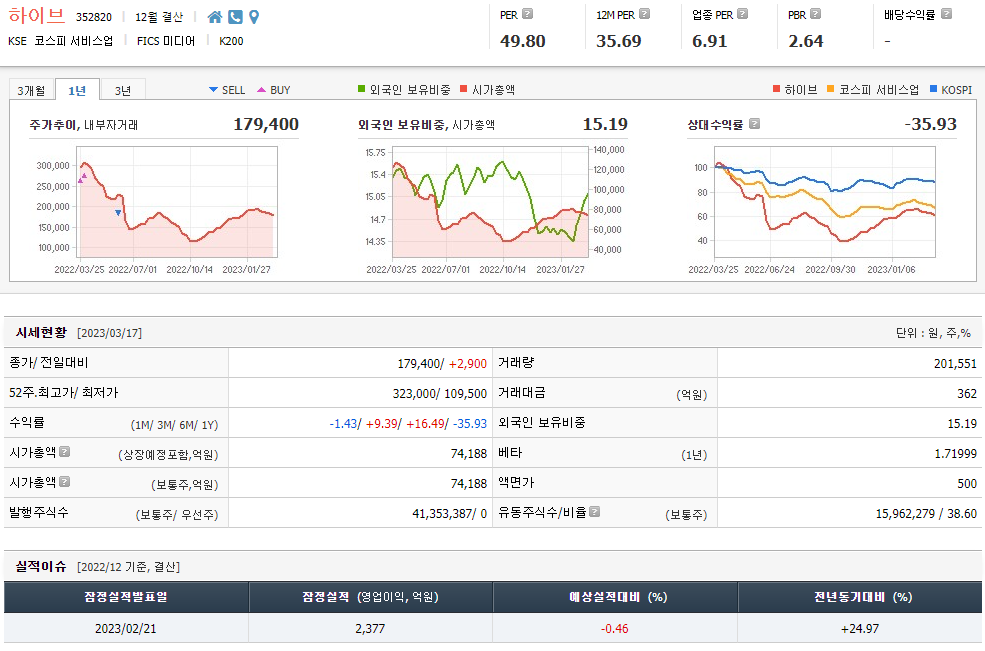Screen dimensions: 985x651
Task: Click the 12M PER value 35.69
Action: click(x=619, y=41)
